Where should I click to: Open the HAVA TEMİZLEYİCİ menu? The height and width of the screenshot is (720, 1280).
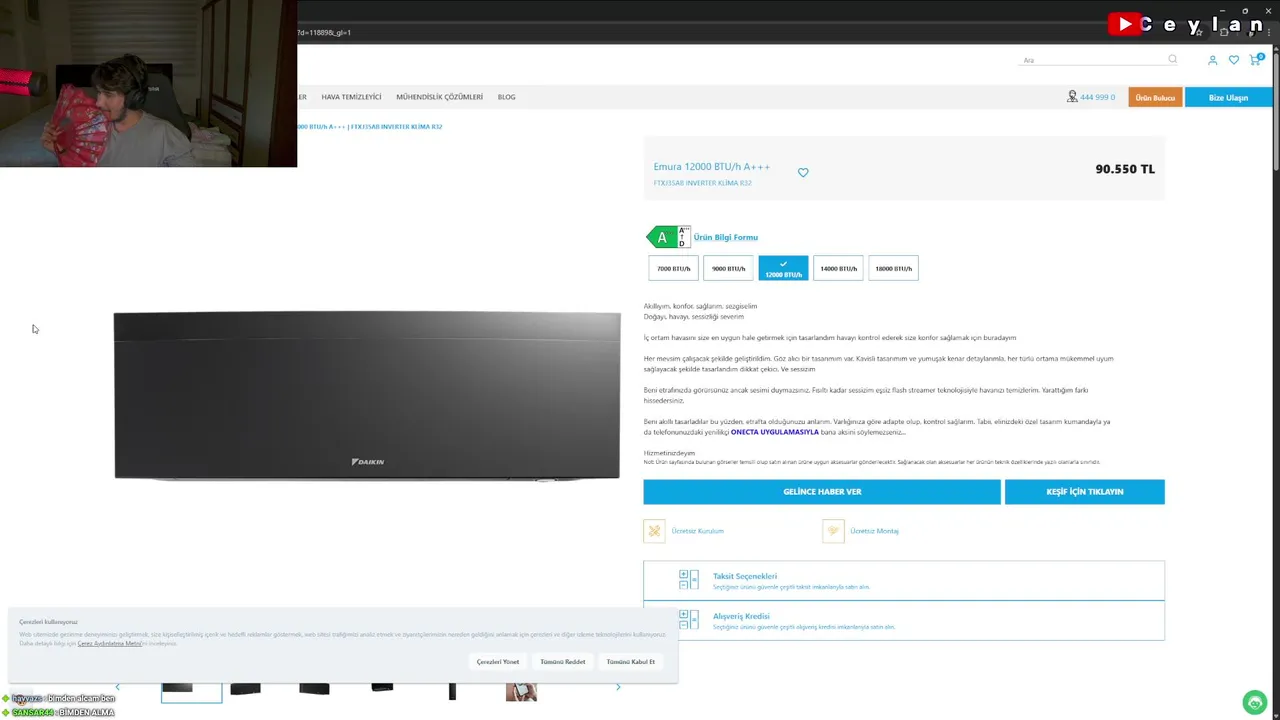[x=351, y=97]
